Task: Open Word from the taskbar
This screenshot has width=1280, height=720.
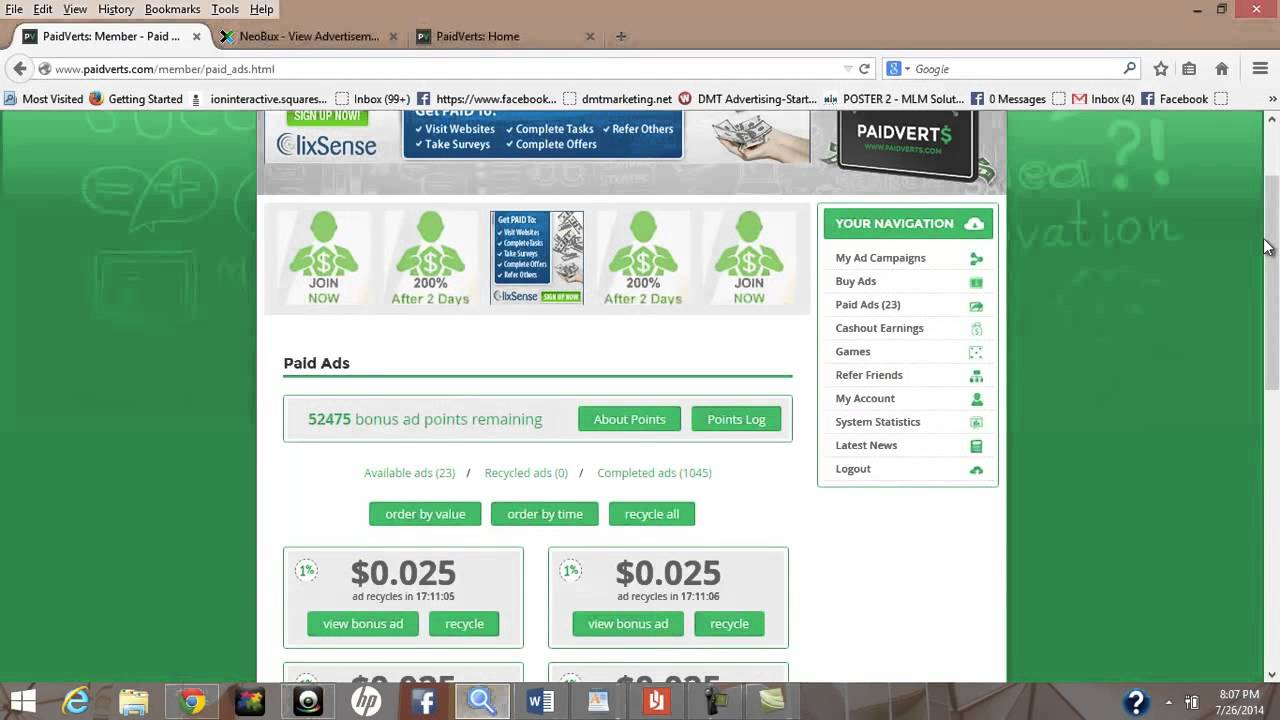Action: 540,701
